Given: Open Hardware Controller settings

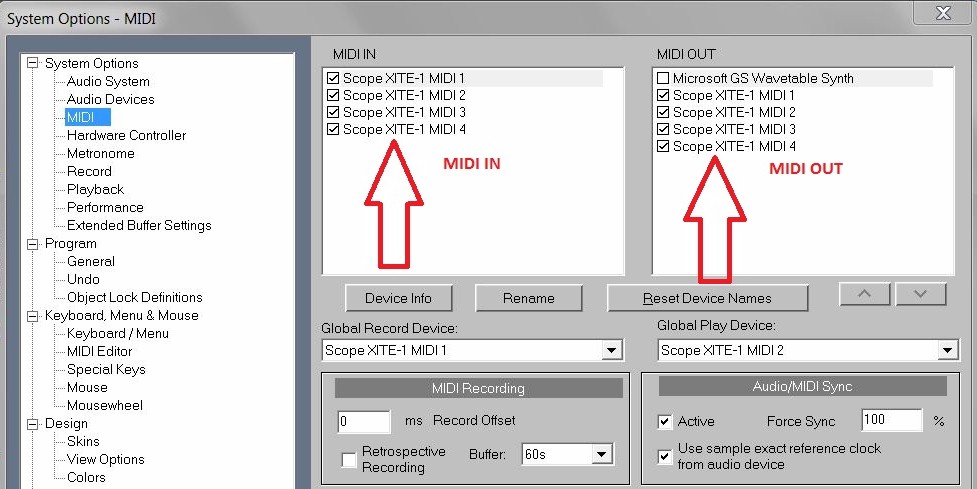Looking at the screenshot, I should (126, 135).
